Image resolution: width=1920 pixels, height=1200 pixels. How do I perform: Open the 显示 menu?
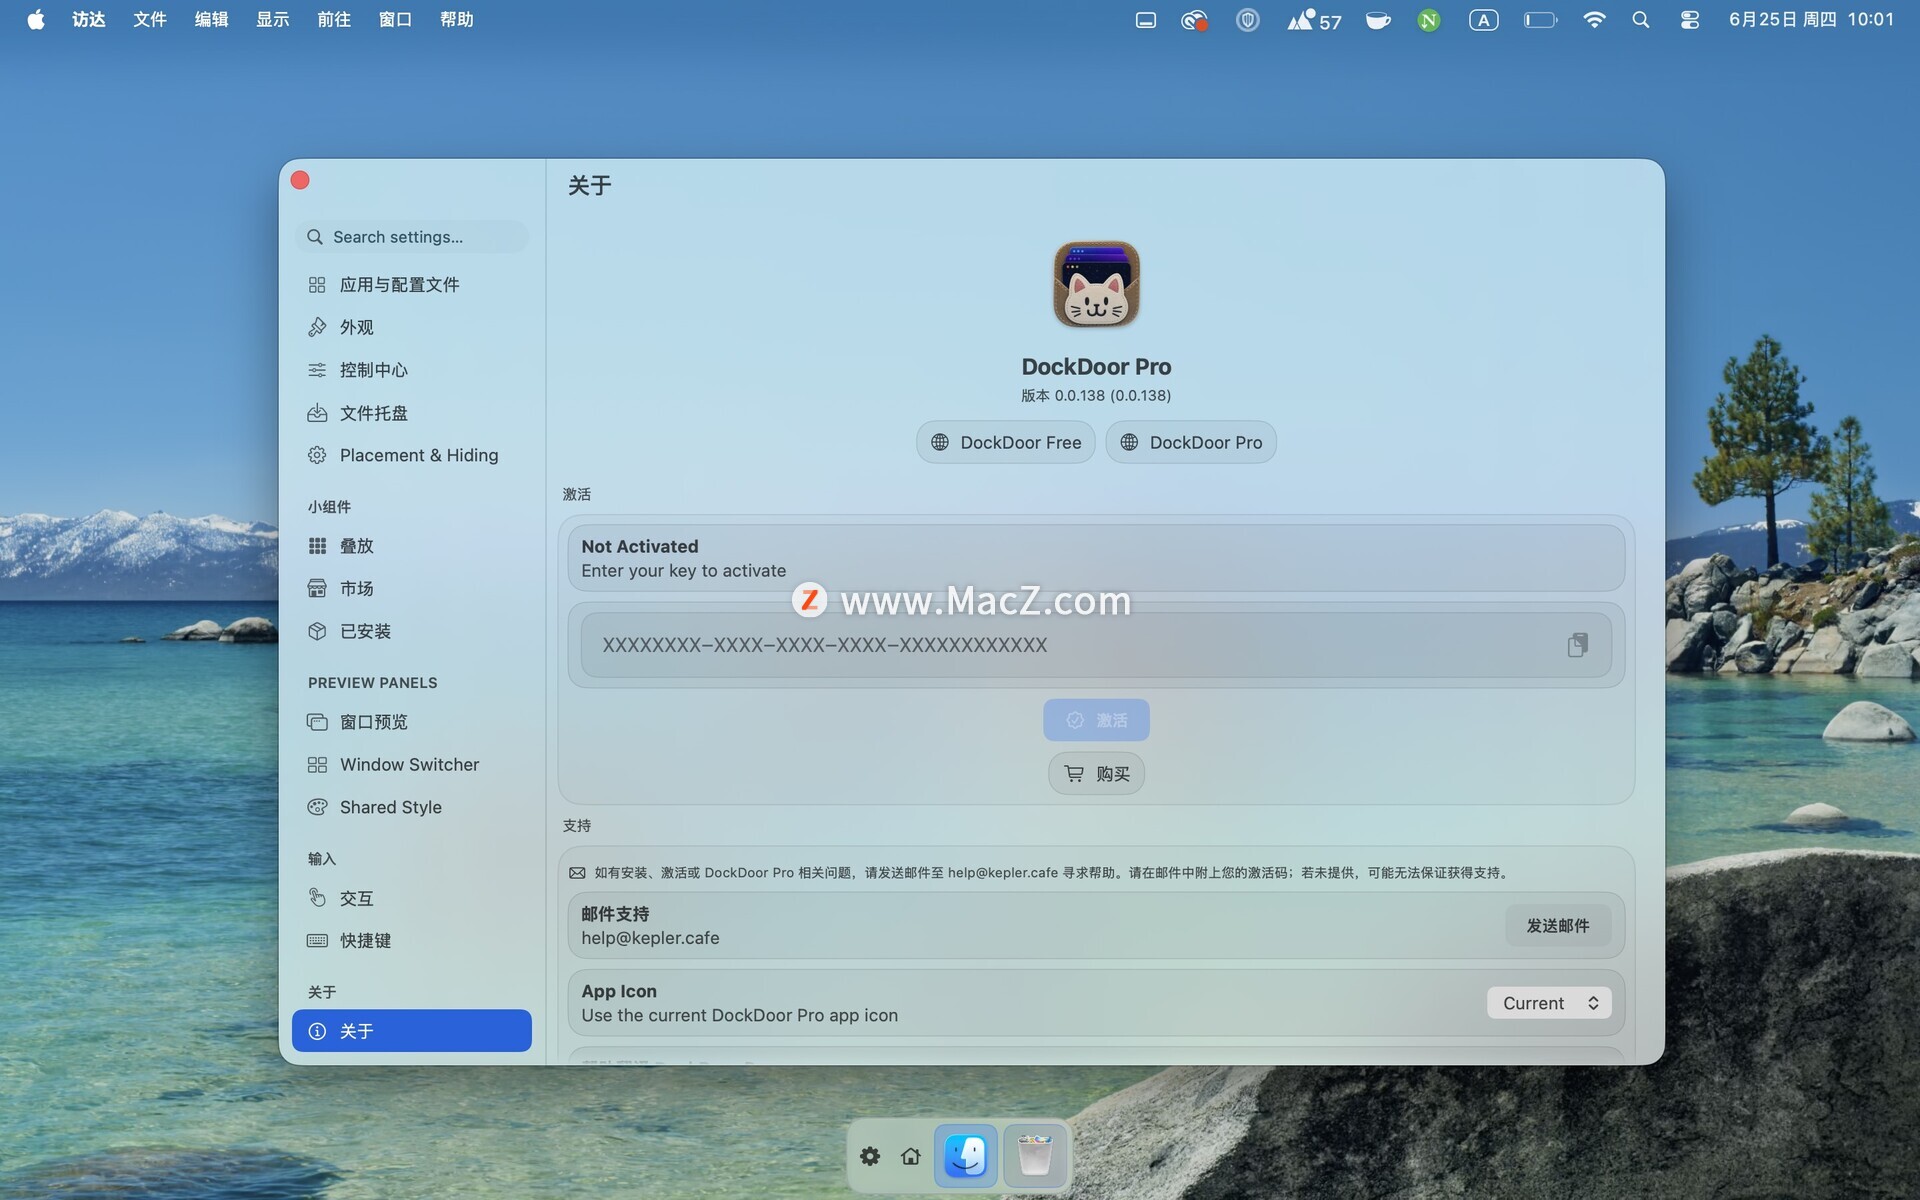[273, 20]
